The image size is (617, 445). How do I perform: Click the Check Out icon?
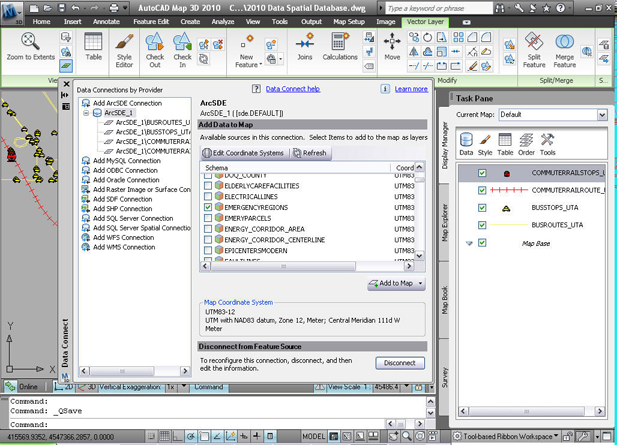(155, 42)
